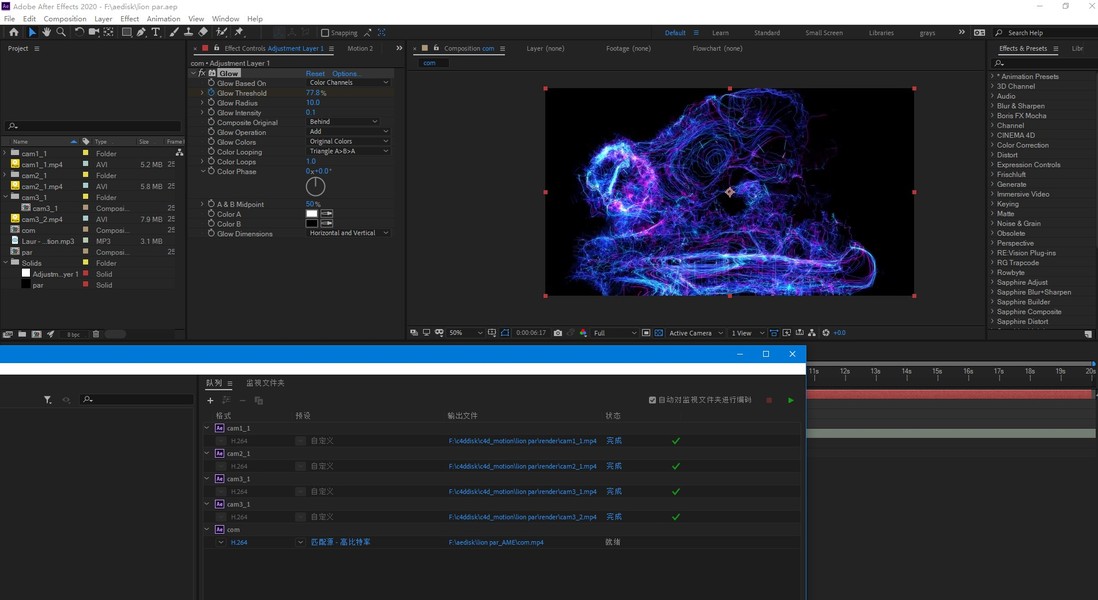The height and width of the screenshot is (600, 1098).
Task: Open the Glow Colors dropdown
Action: 349,141
